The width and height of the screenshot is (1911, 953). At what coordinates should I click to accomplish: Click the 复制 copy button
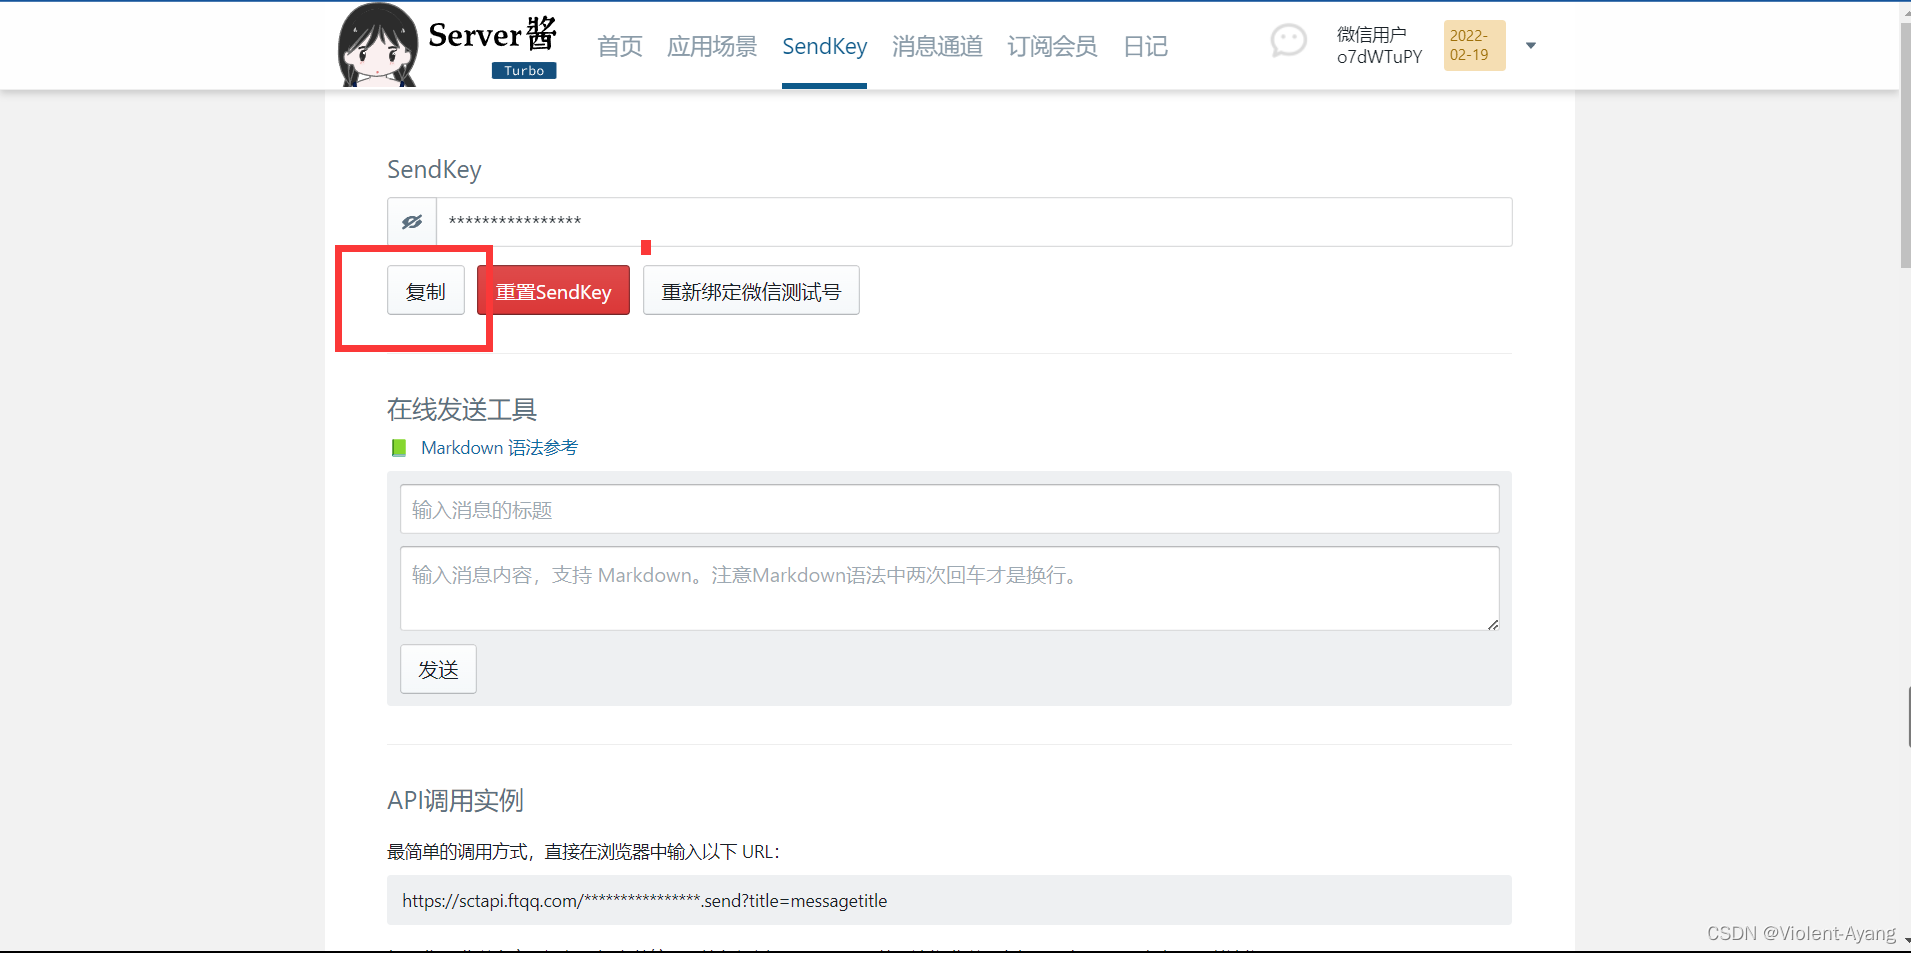(426, 291)
